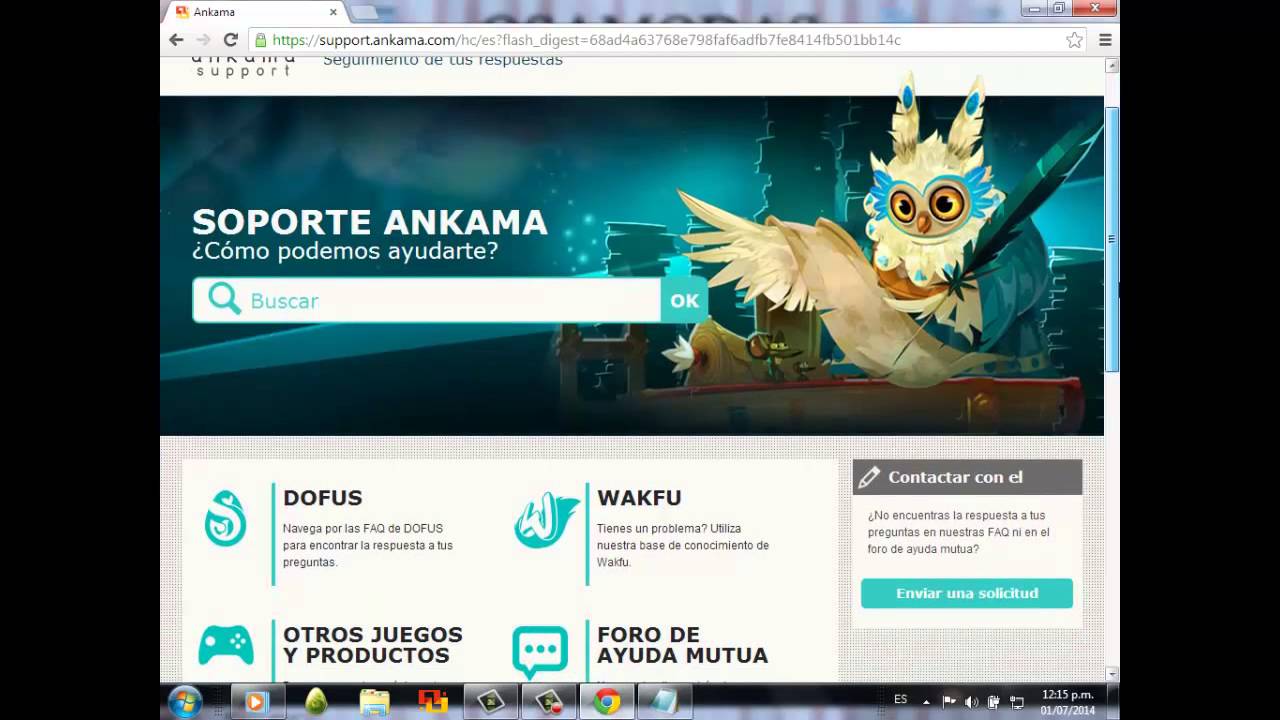Click the address bar URL
The height and width of the screenshot is (720, 1280).
point(586,40)
